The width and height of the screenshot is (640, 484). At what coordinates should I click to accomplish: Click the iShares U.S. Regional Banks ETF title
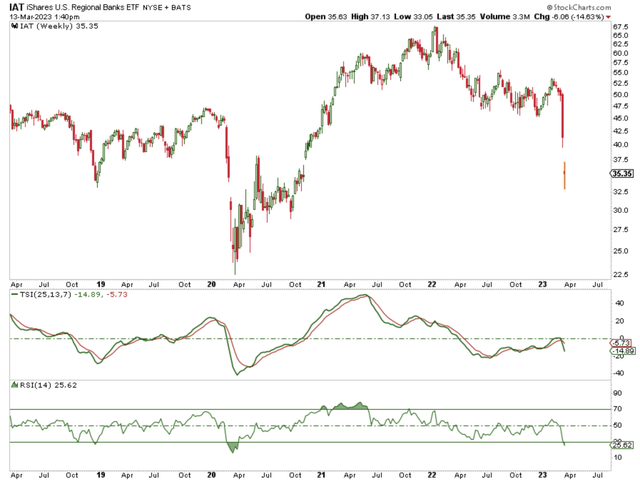(82, 7)
